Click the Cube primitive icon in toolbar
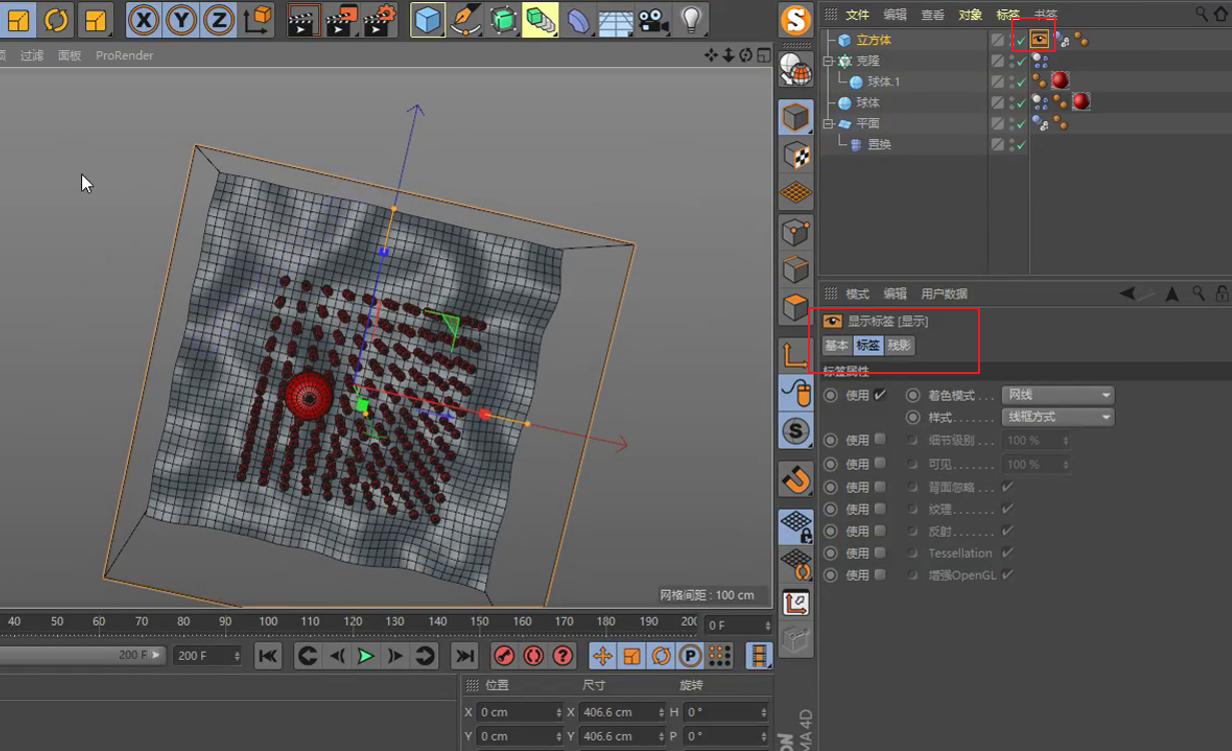Screen dimensions: 1232x751 tap(428, 19)
